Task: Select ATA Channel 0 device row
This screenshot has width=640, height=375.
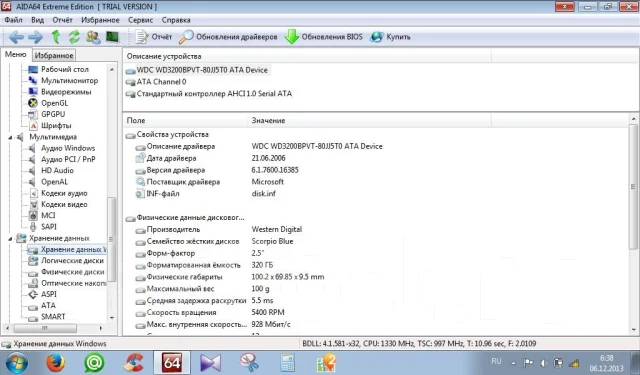Action: point(161,82)
